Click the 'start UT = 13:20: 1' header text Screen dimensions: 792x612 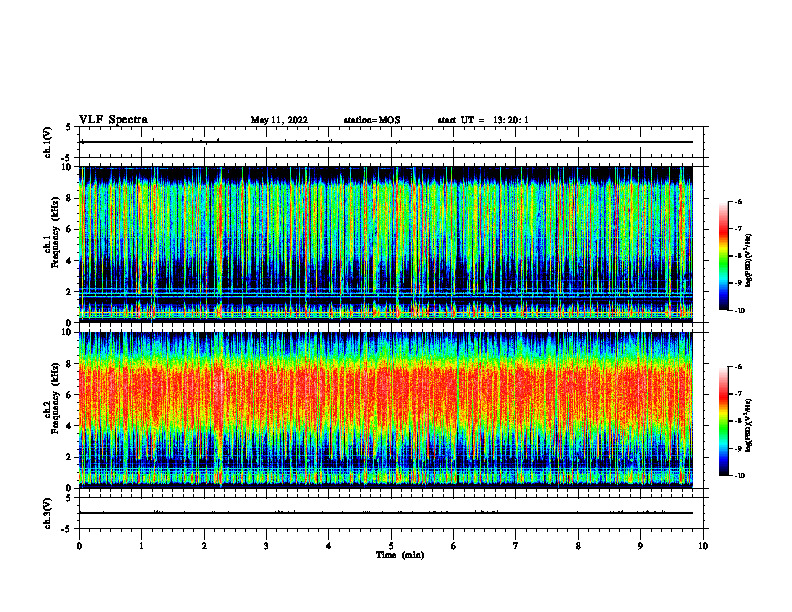(x=483, y=120)
